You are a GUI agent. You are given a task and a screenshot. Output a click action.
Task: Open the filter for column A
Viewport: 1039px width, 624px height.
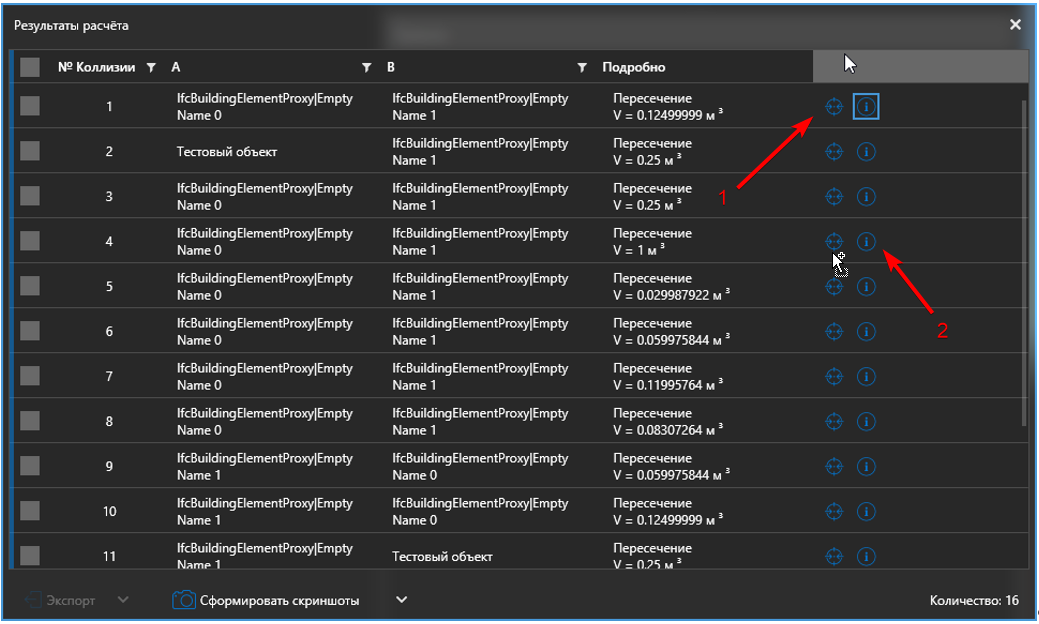pyautogui.click(x=366, y=68)
